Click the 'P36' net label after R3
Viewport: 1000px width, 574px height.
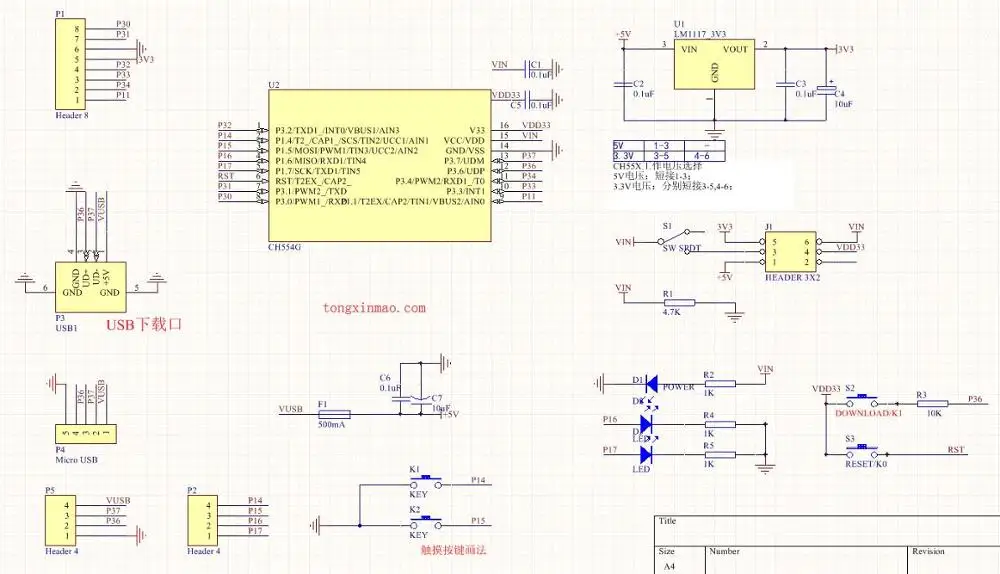pyautogui.click(x=975, y=399)
